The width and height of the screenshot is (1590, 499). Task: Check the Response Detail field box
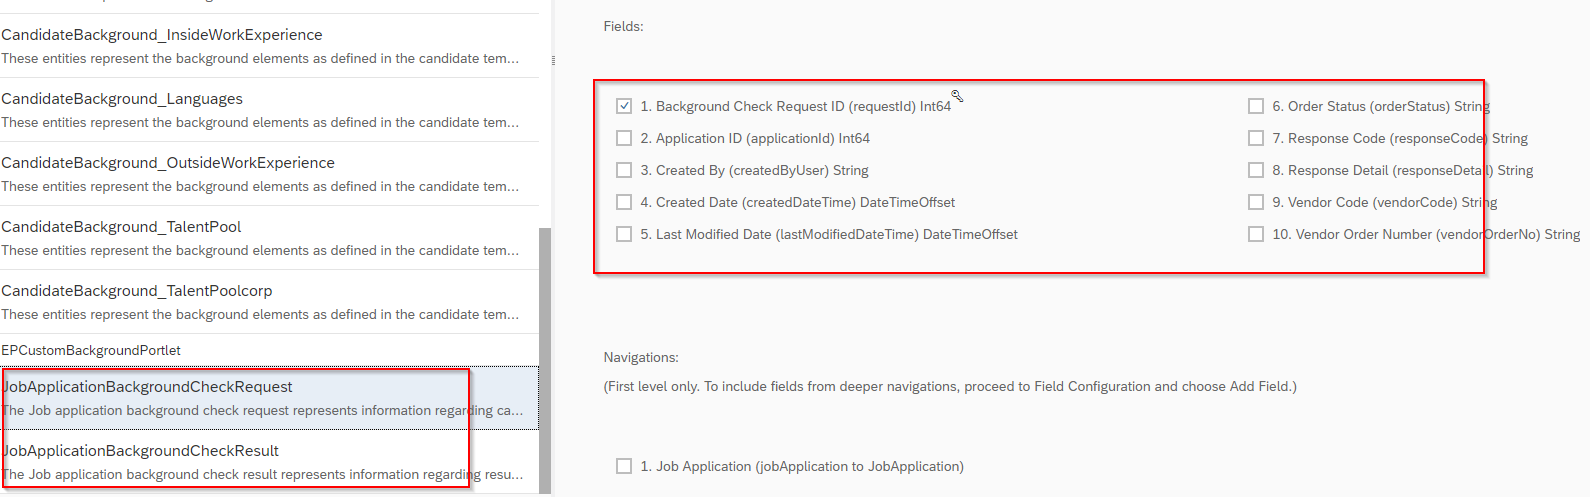click(x=1256, y=170)
